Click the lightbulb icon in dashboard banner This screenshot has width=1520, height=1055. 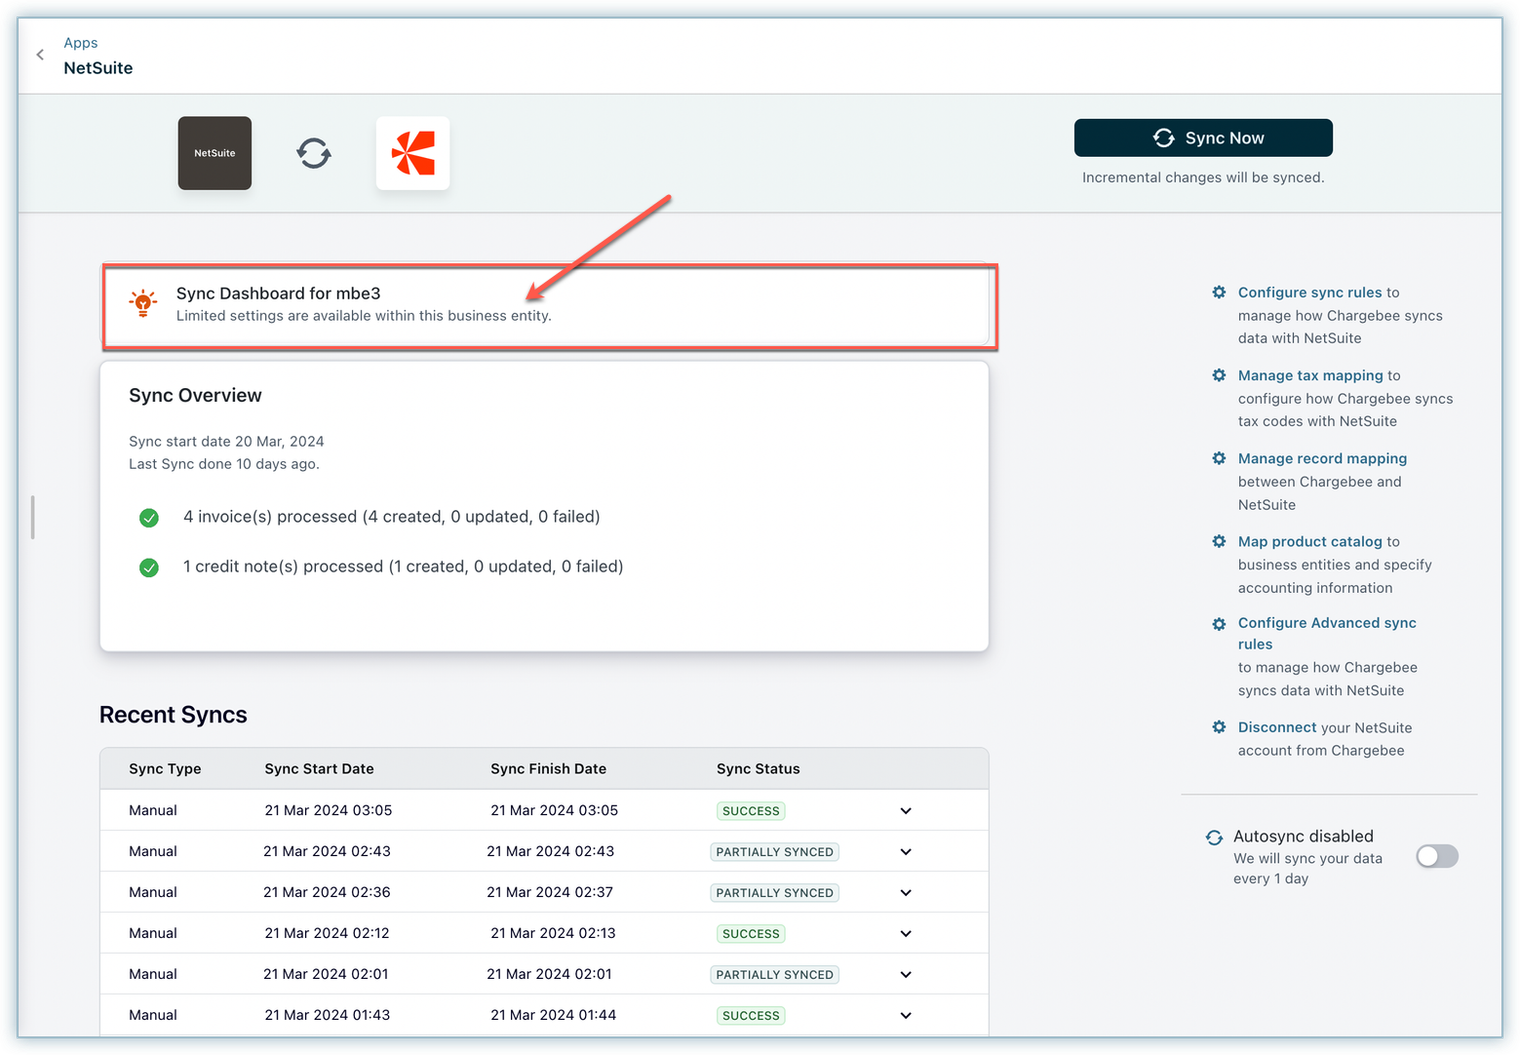click(143, 303)
